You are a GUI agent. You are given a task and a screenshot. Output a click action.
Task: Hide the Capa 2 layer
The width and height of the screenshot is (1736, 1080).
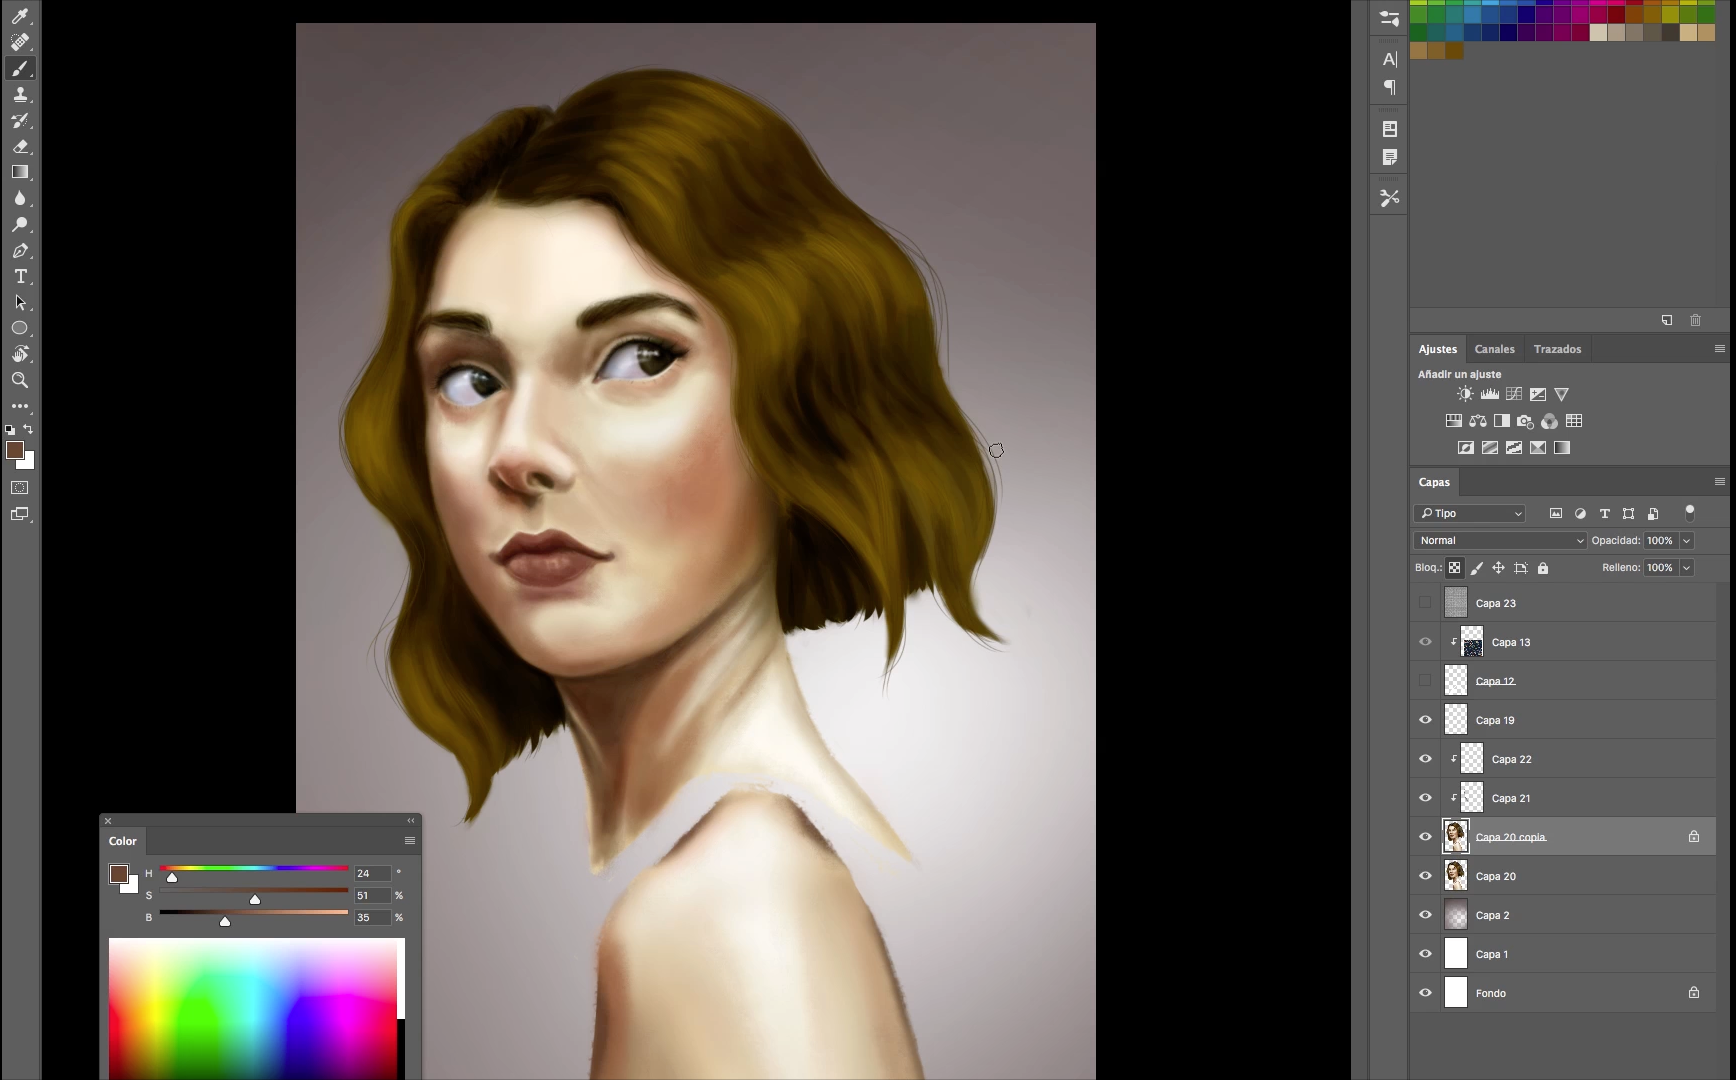[x=1425, y=915]
